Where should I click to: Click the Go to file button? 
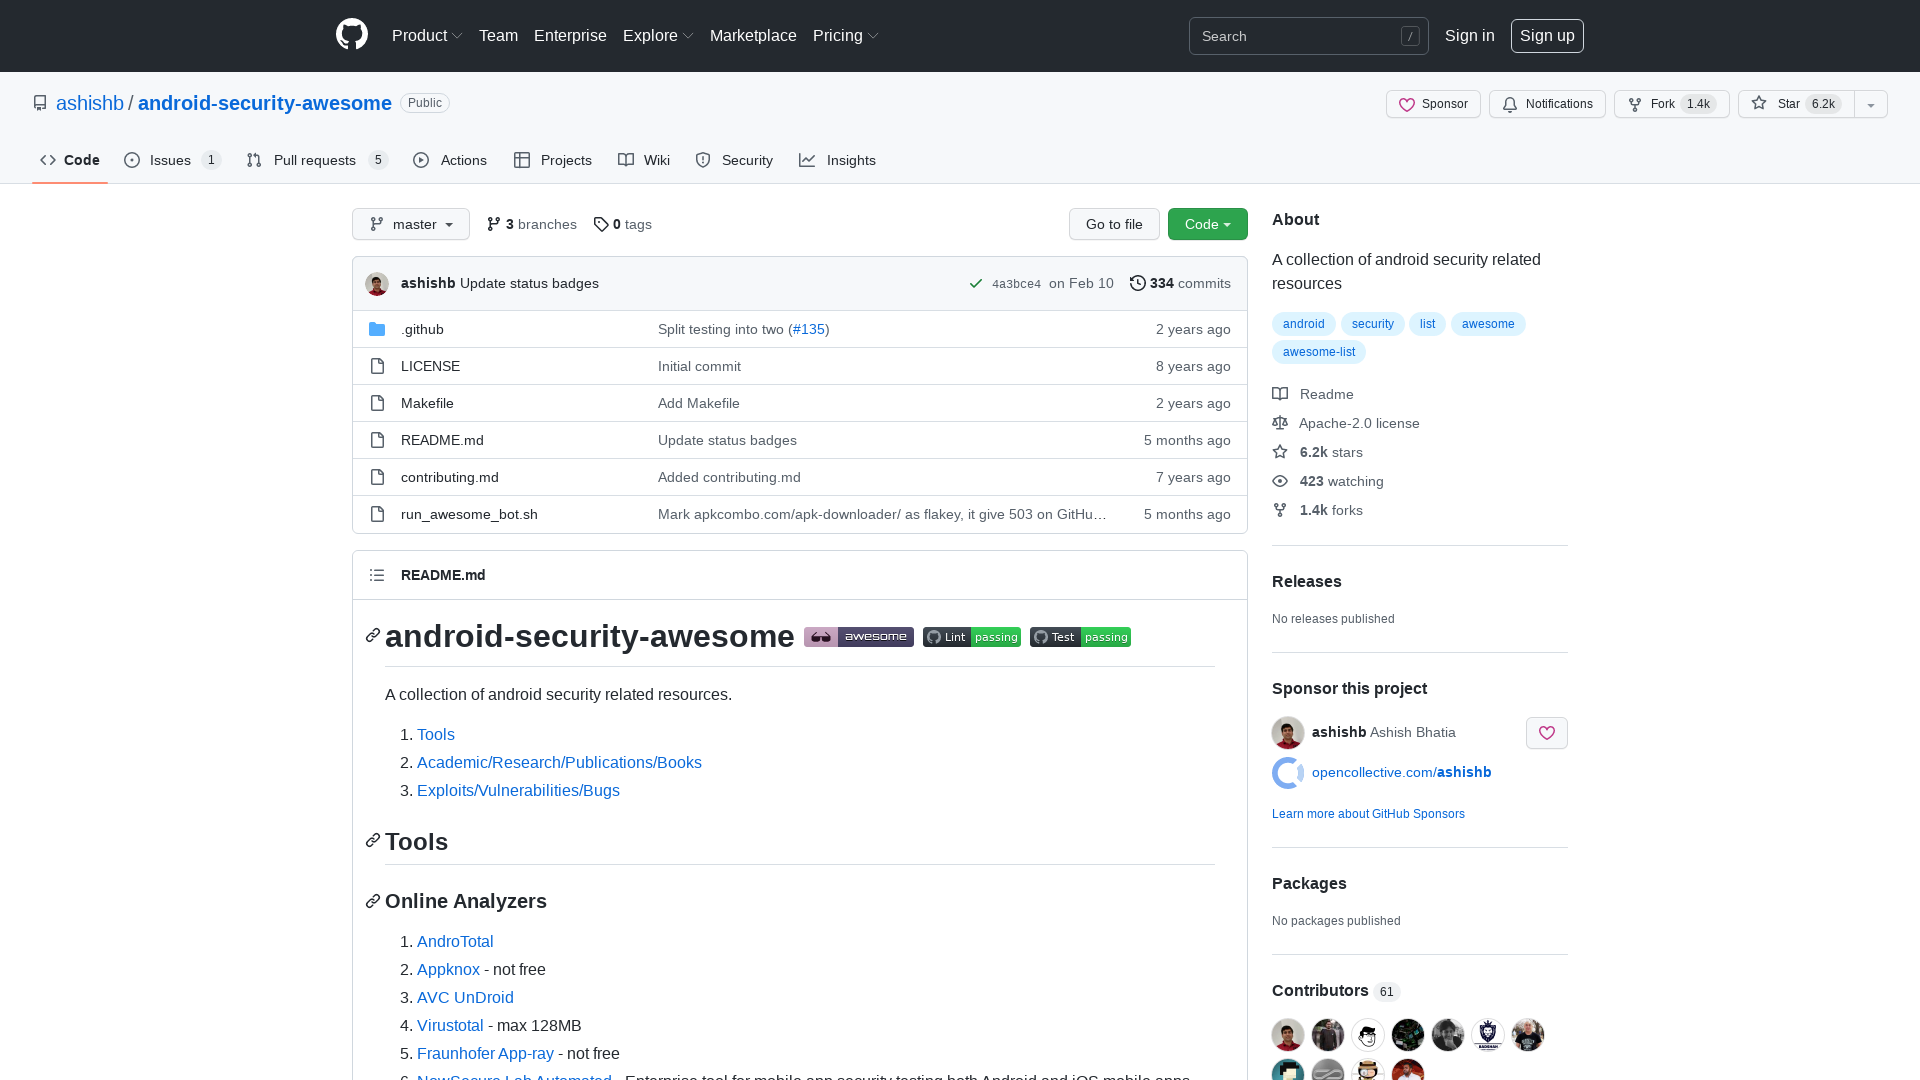1114,224
